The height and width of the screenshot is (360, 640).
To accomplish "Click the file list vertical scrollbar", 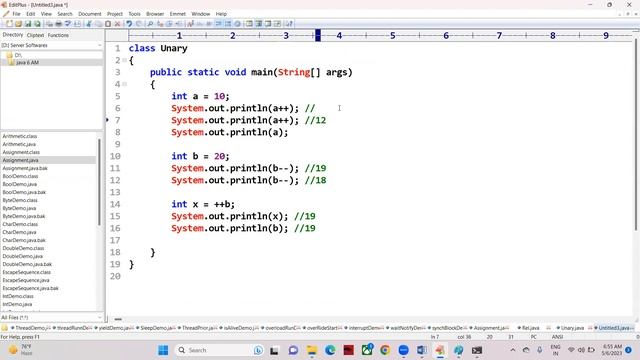I will click(x=99, y=182).
